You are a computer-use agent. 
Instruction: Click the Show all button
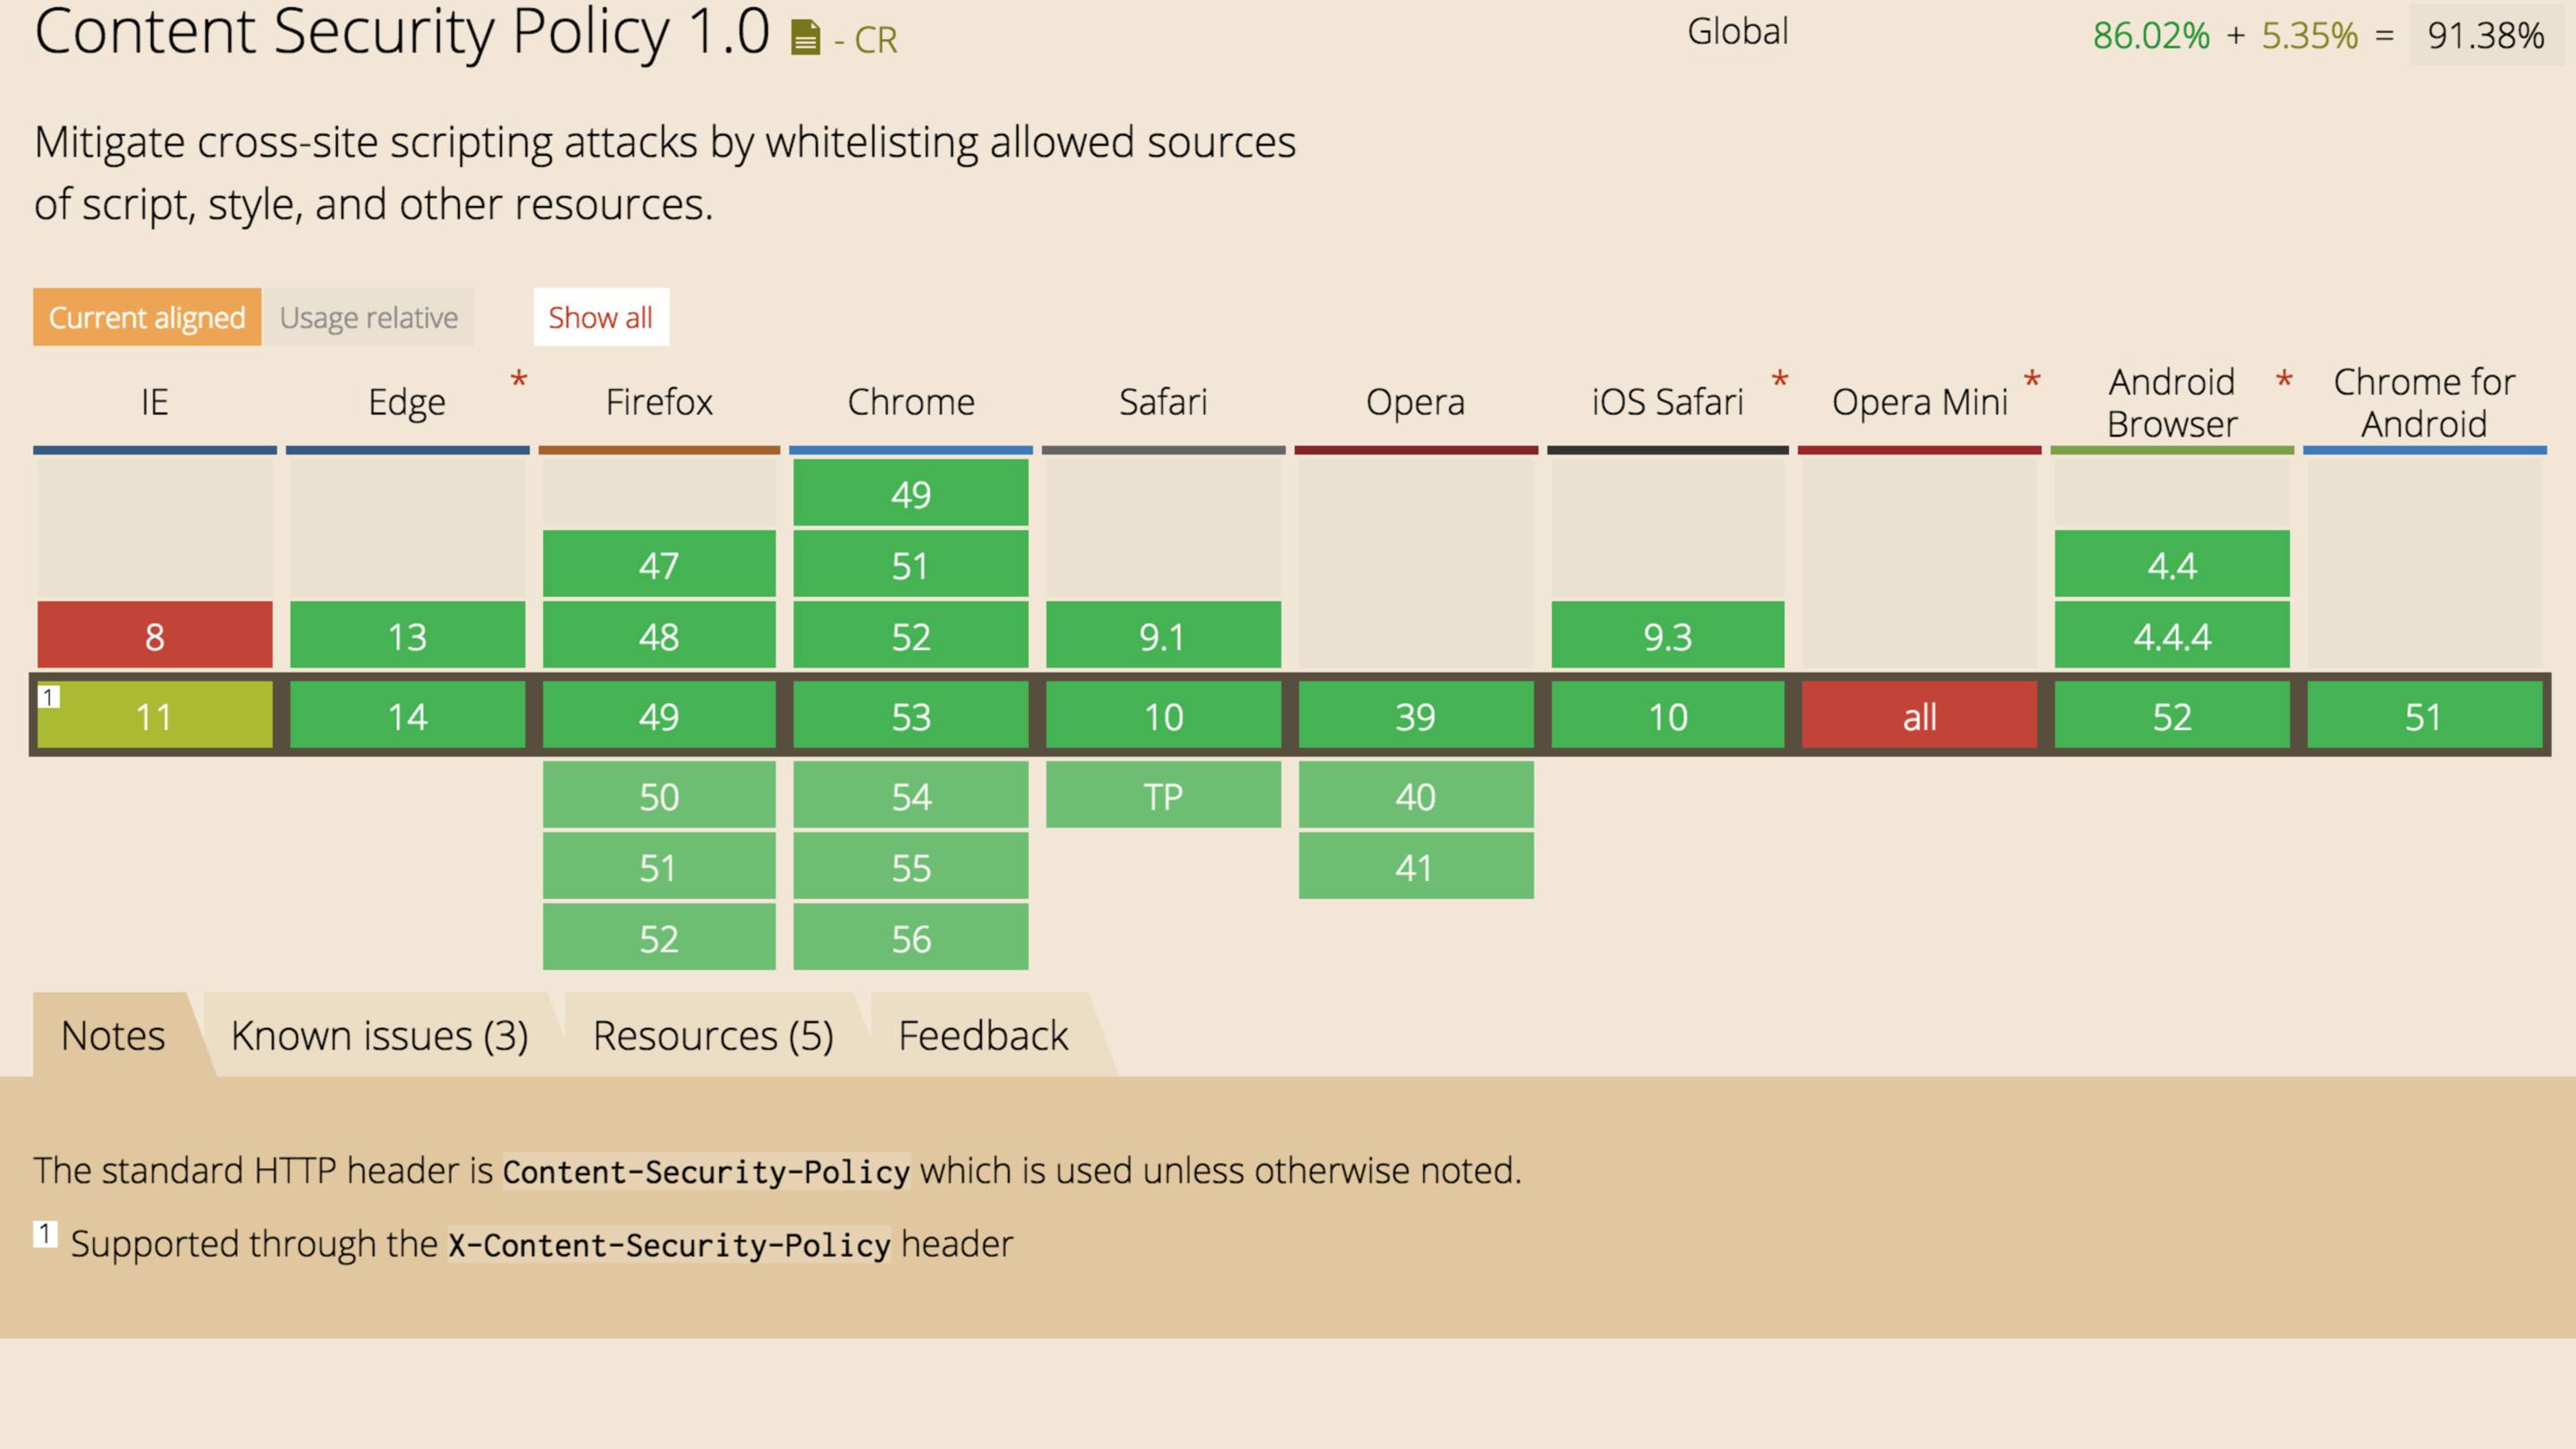[x=601, y=317]
